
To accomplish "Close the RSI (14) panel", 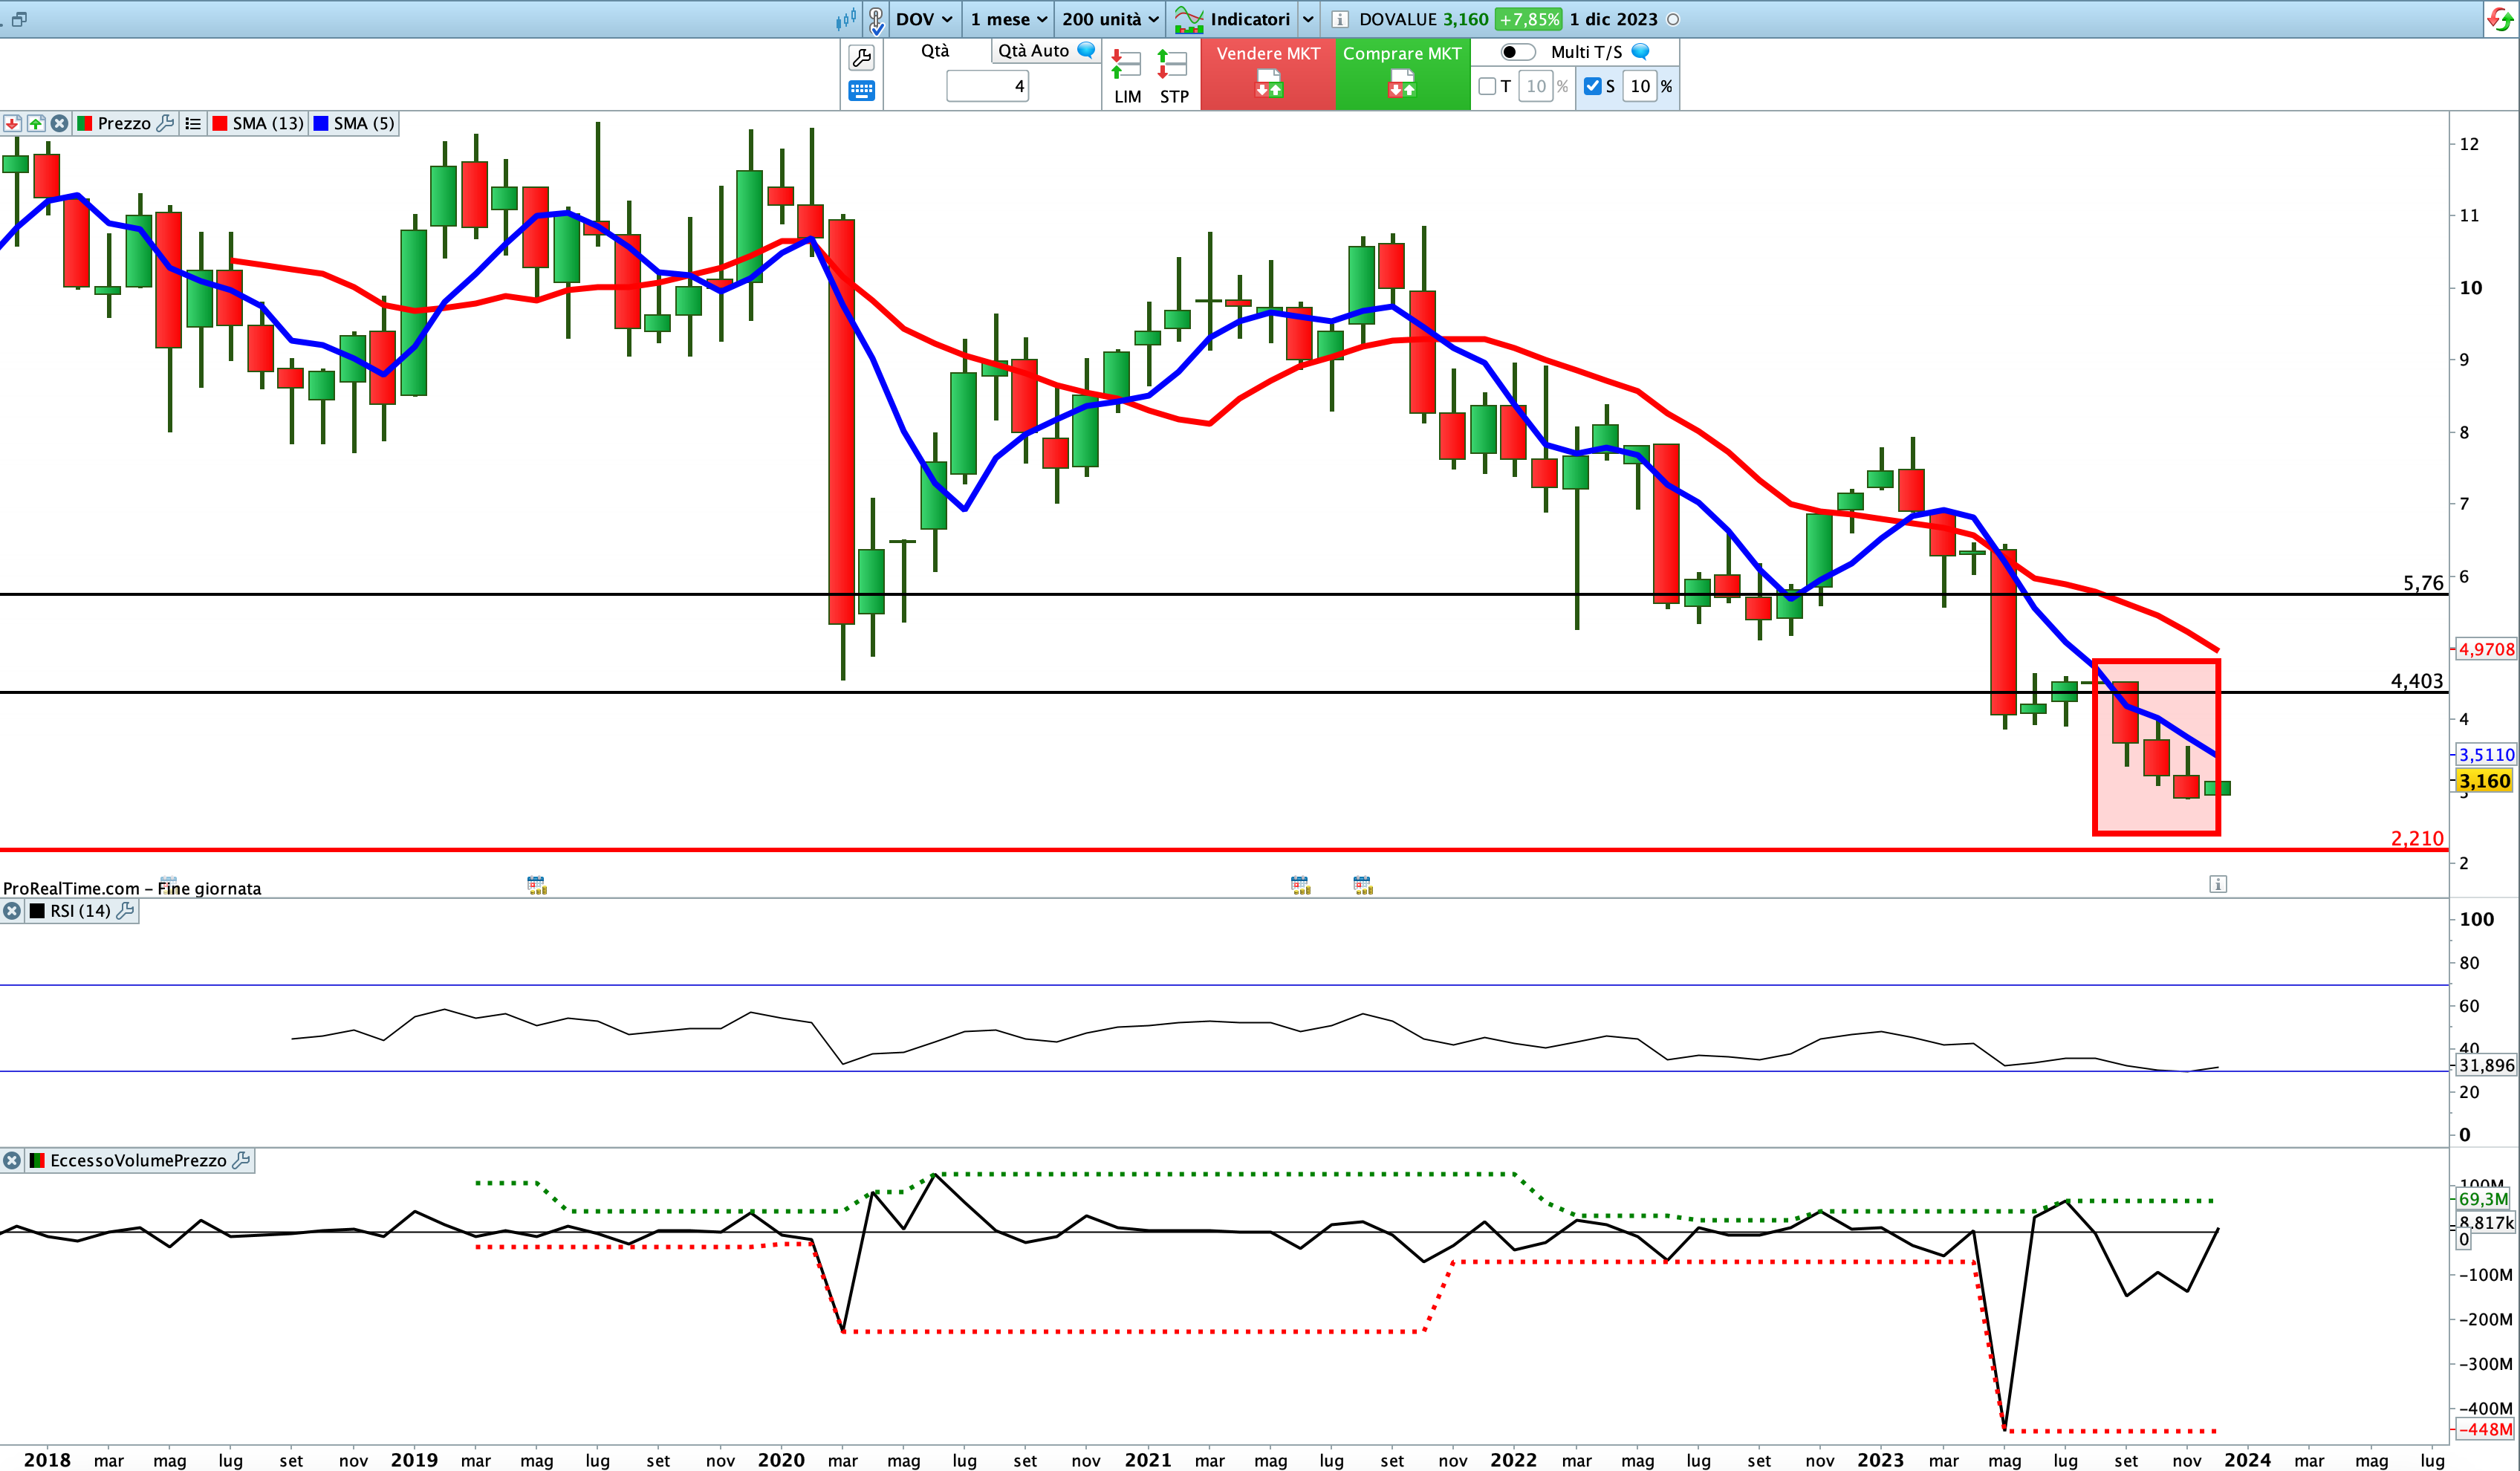I will point(12,911).
